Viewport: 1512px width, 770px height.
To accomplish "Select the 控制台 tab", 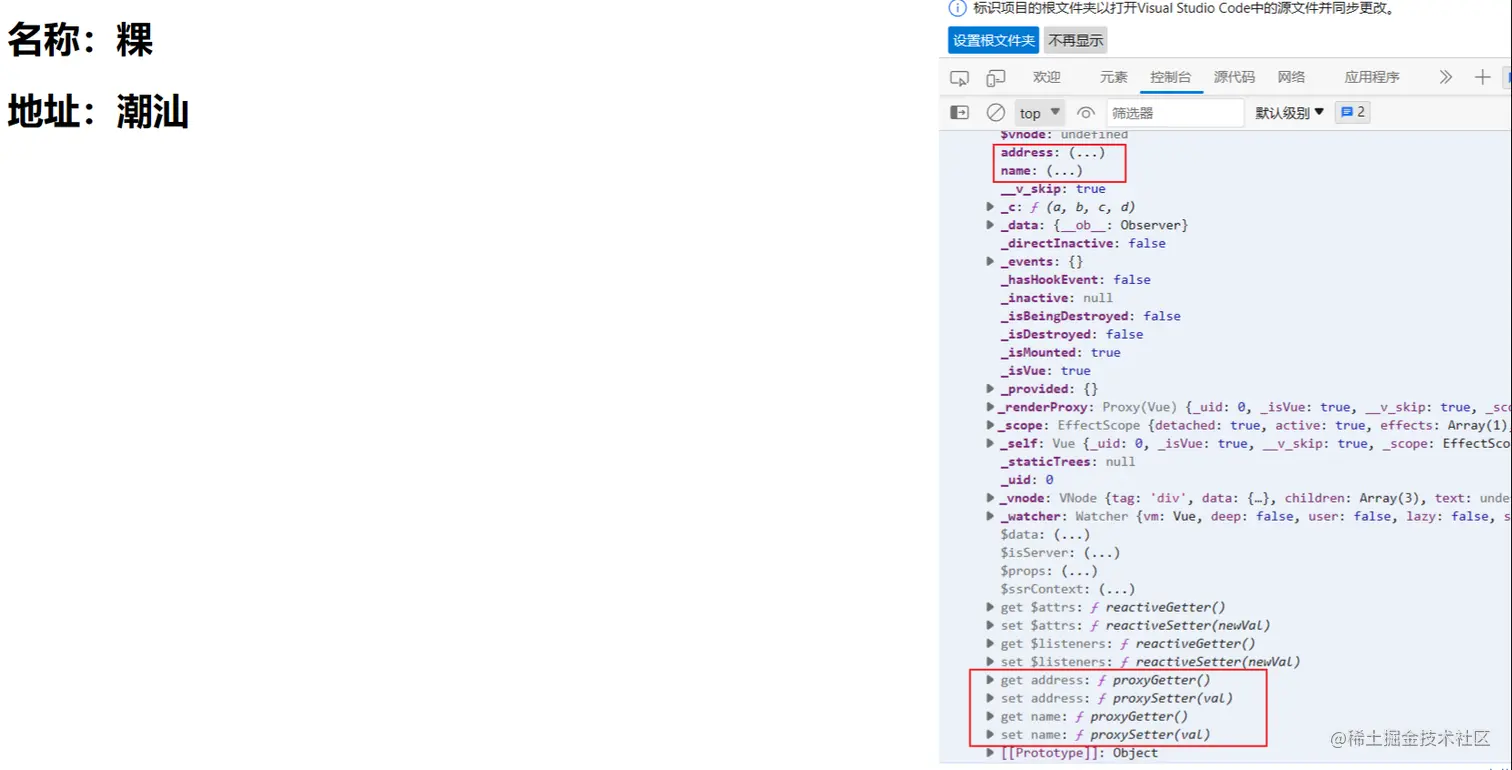I will point(1171,77).
